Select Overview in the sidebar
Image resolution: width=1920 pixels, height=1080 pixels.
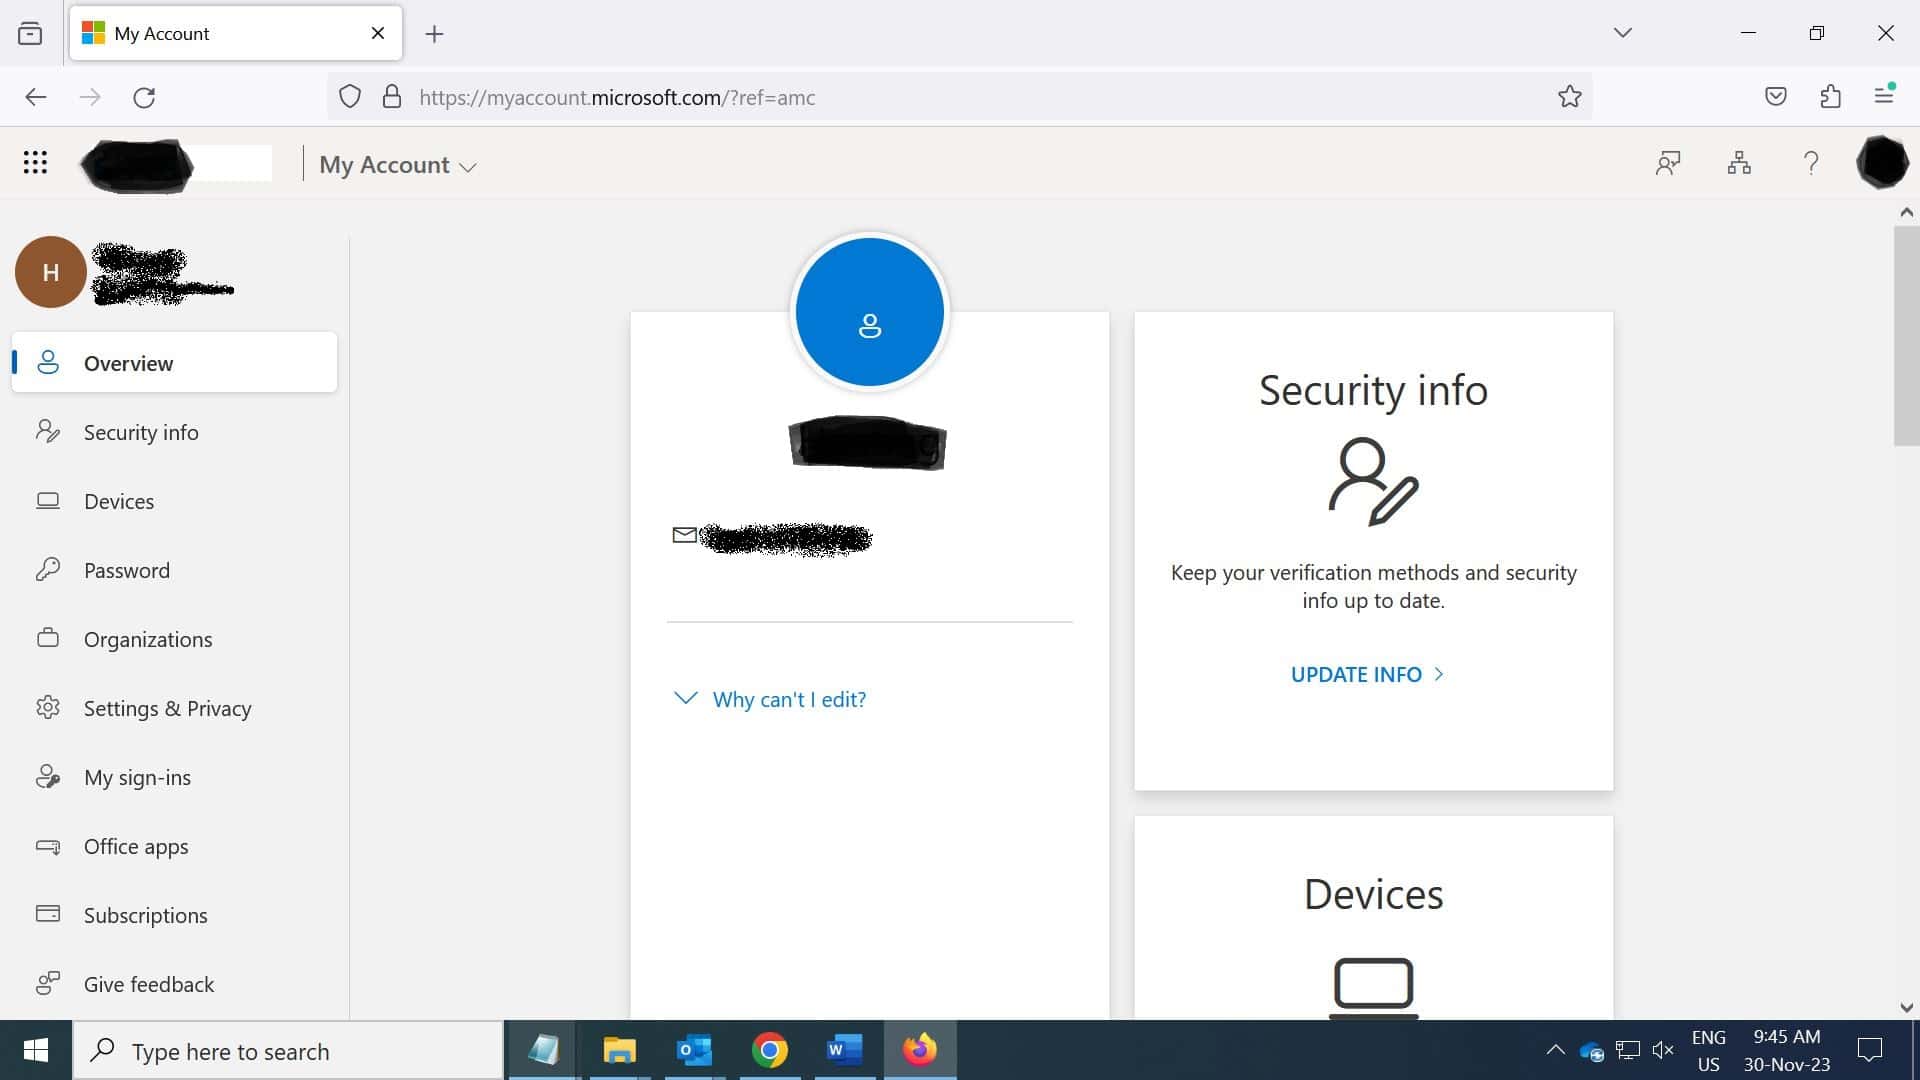pyautogui.click(x=174, y=362)
